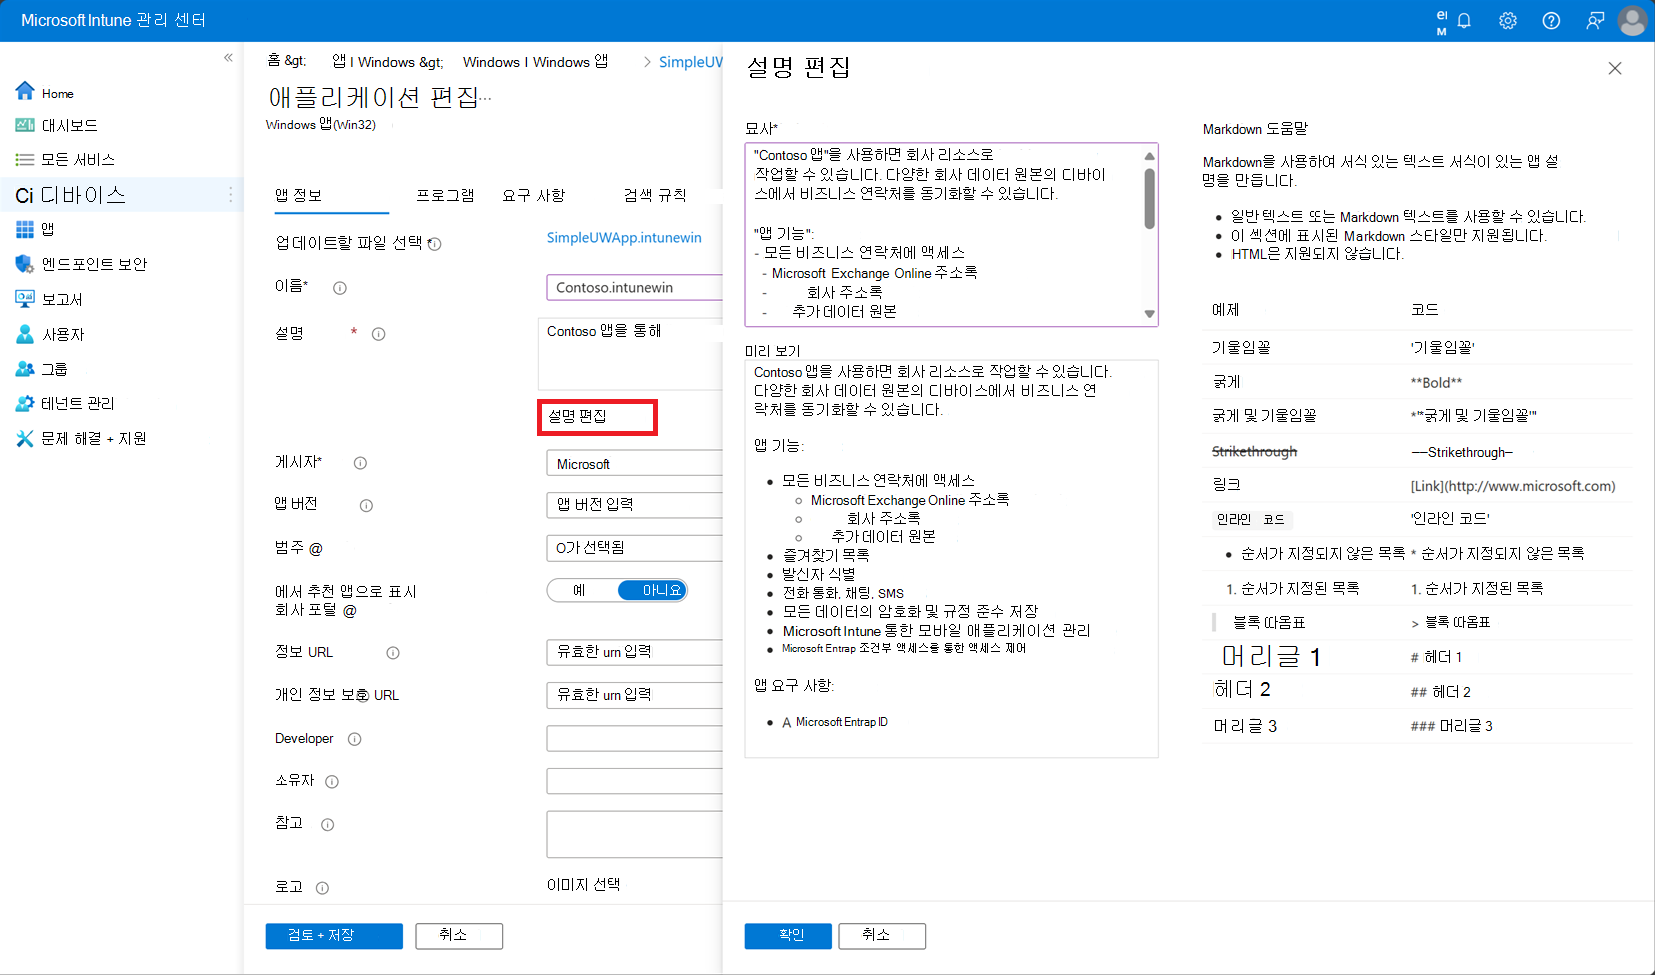Show info tooltip for Developer field

point(354,739)
